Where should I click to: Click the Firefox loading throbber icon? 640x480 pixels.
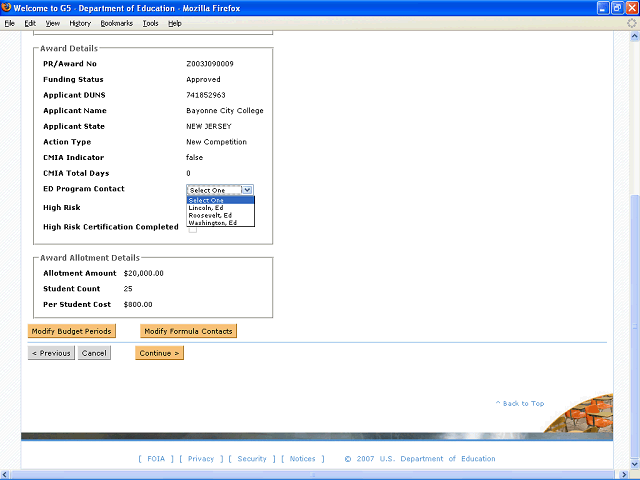tap(631, 23)
